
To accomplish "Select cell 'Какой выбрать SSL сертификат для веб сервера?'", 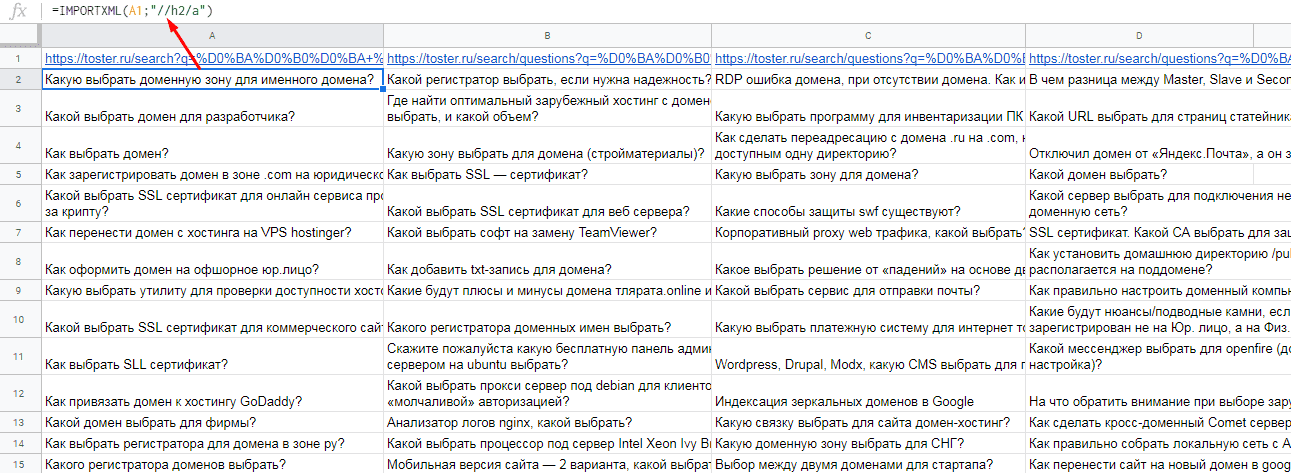I will click(x=548, y=204).
